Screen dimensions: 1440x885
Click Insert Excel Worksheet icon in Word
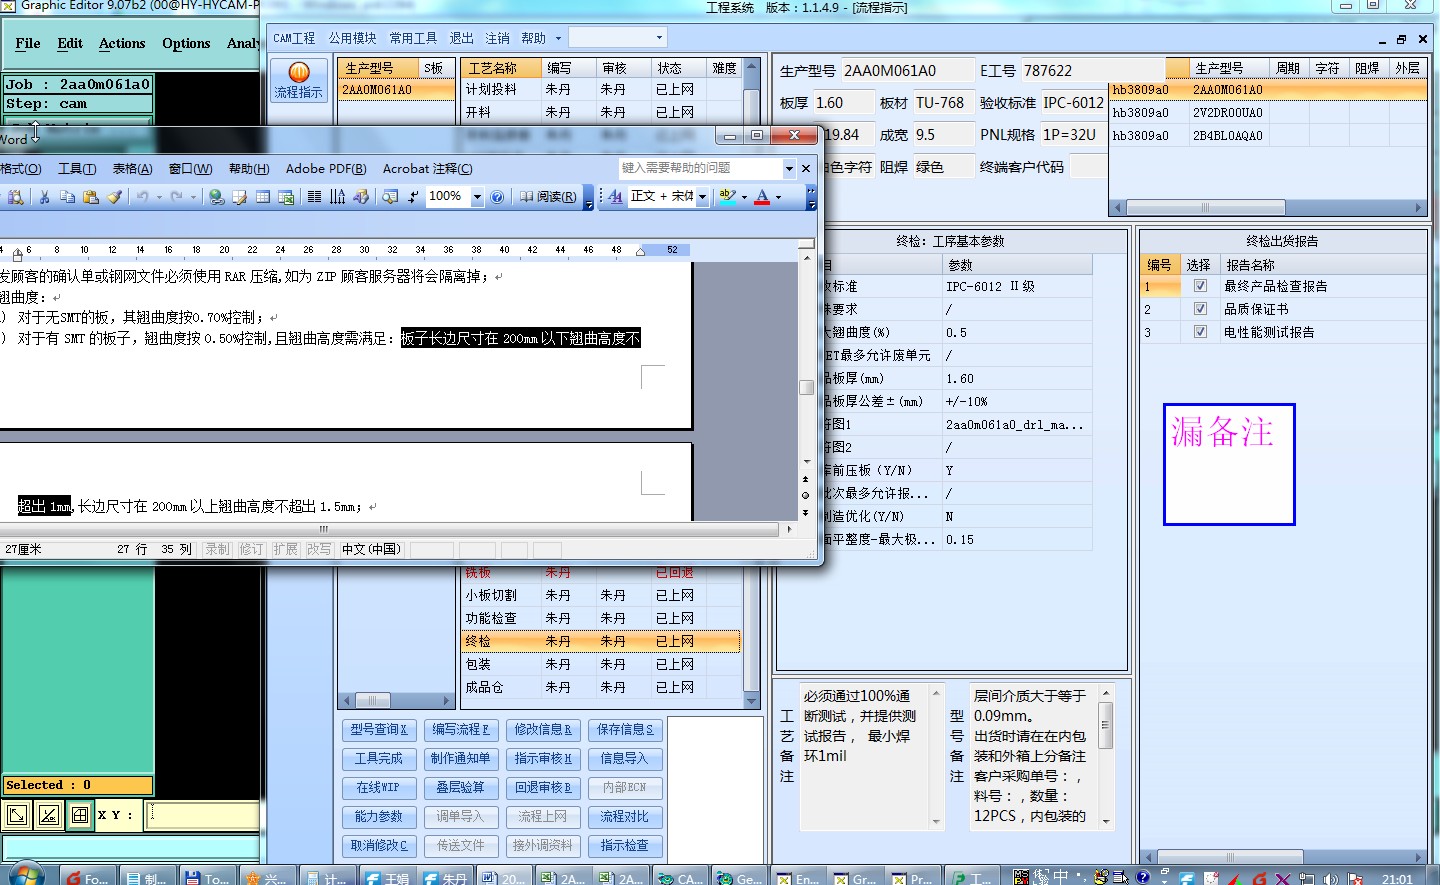pyautogui.click(x=286, y=197)
